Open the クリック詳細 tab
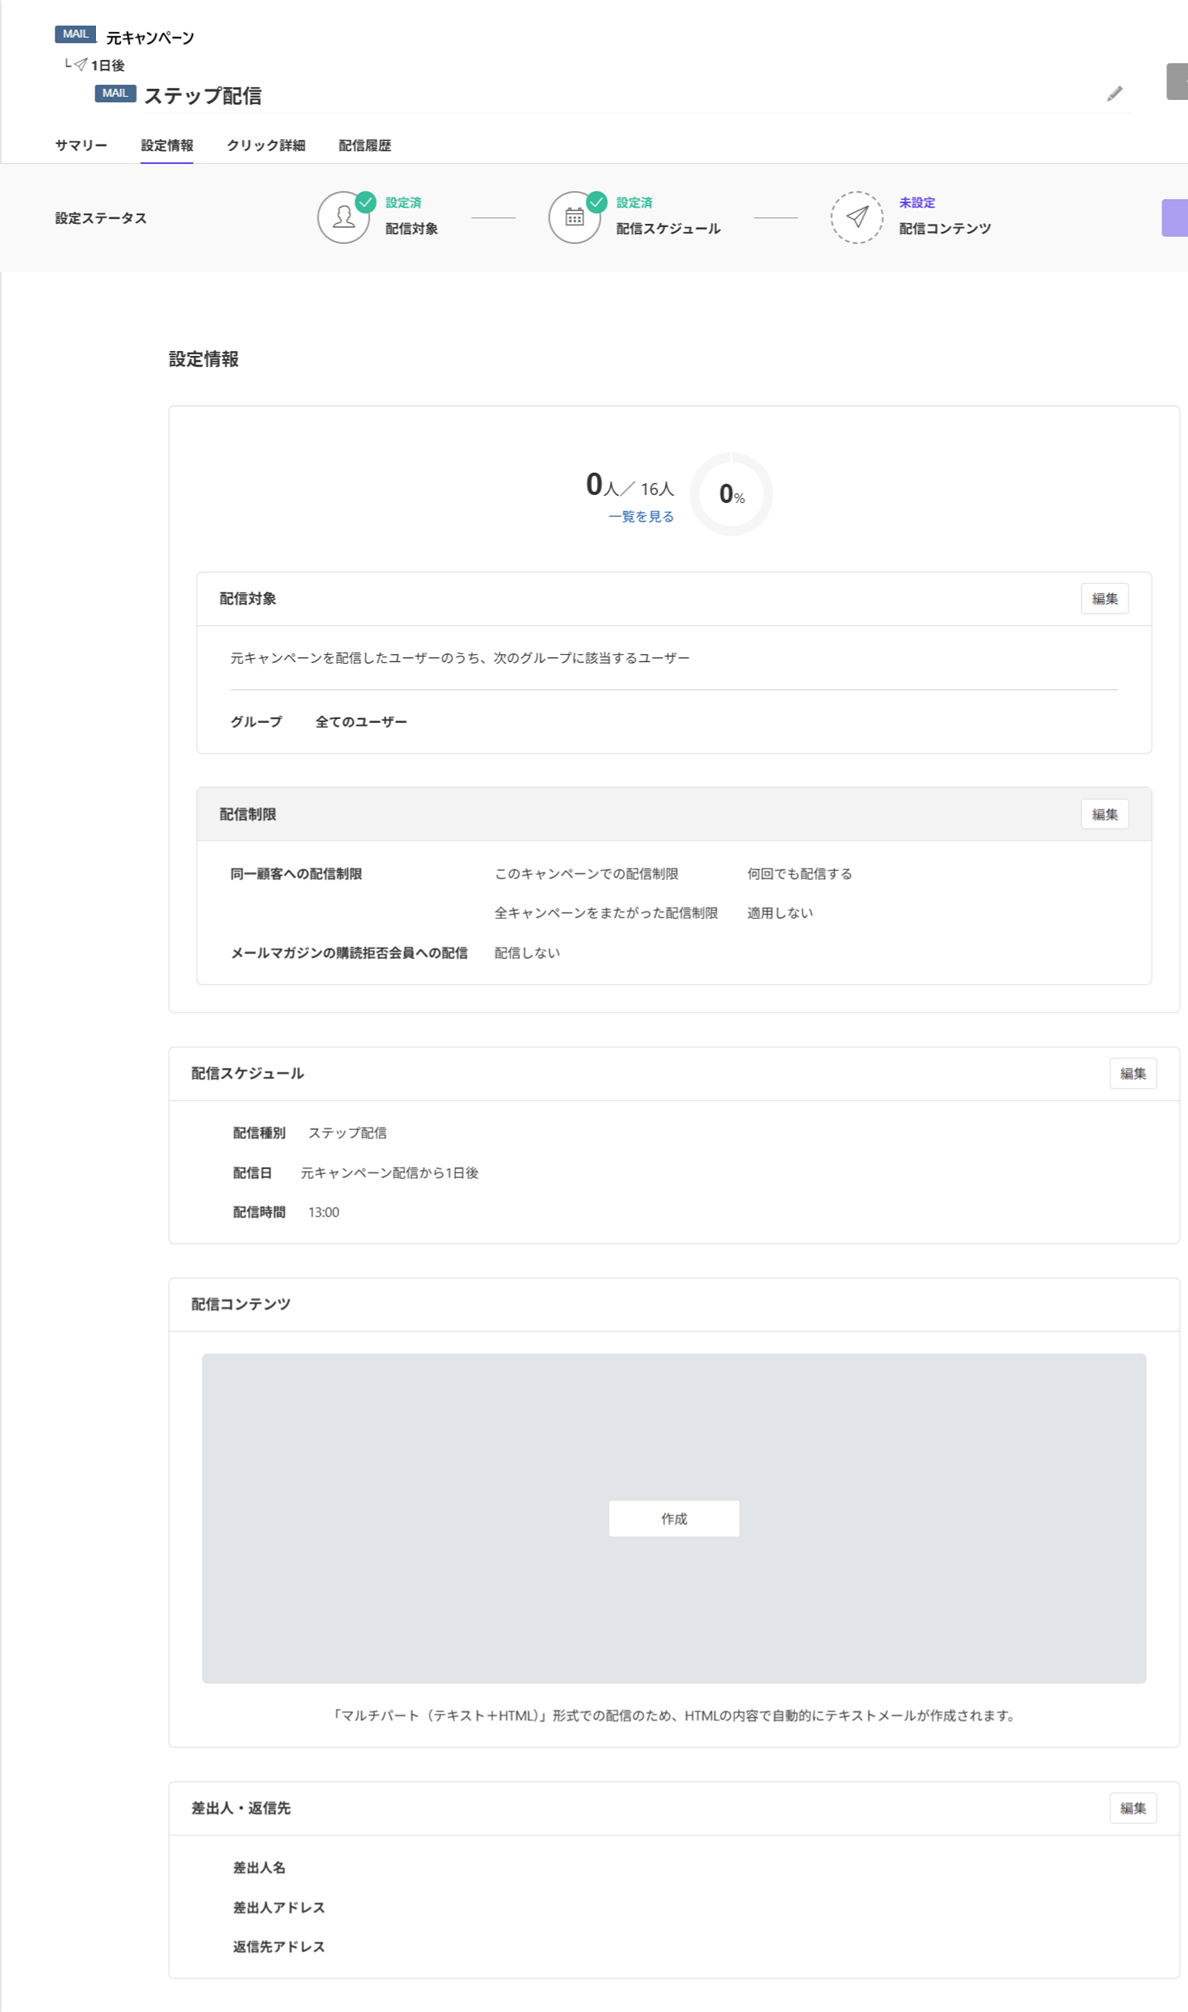 (x=266, y=146)
